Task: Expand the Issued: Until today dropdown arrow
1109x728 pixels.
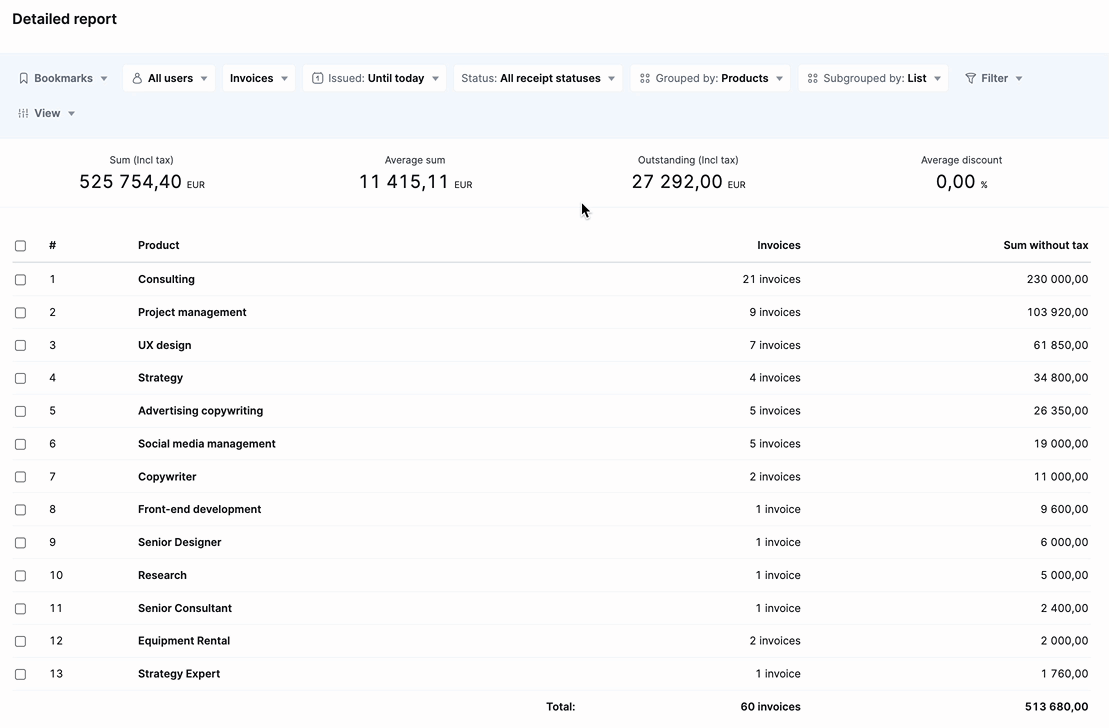Action: [436, 79]
